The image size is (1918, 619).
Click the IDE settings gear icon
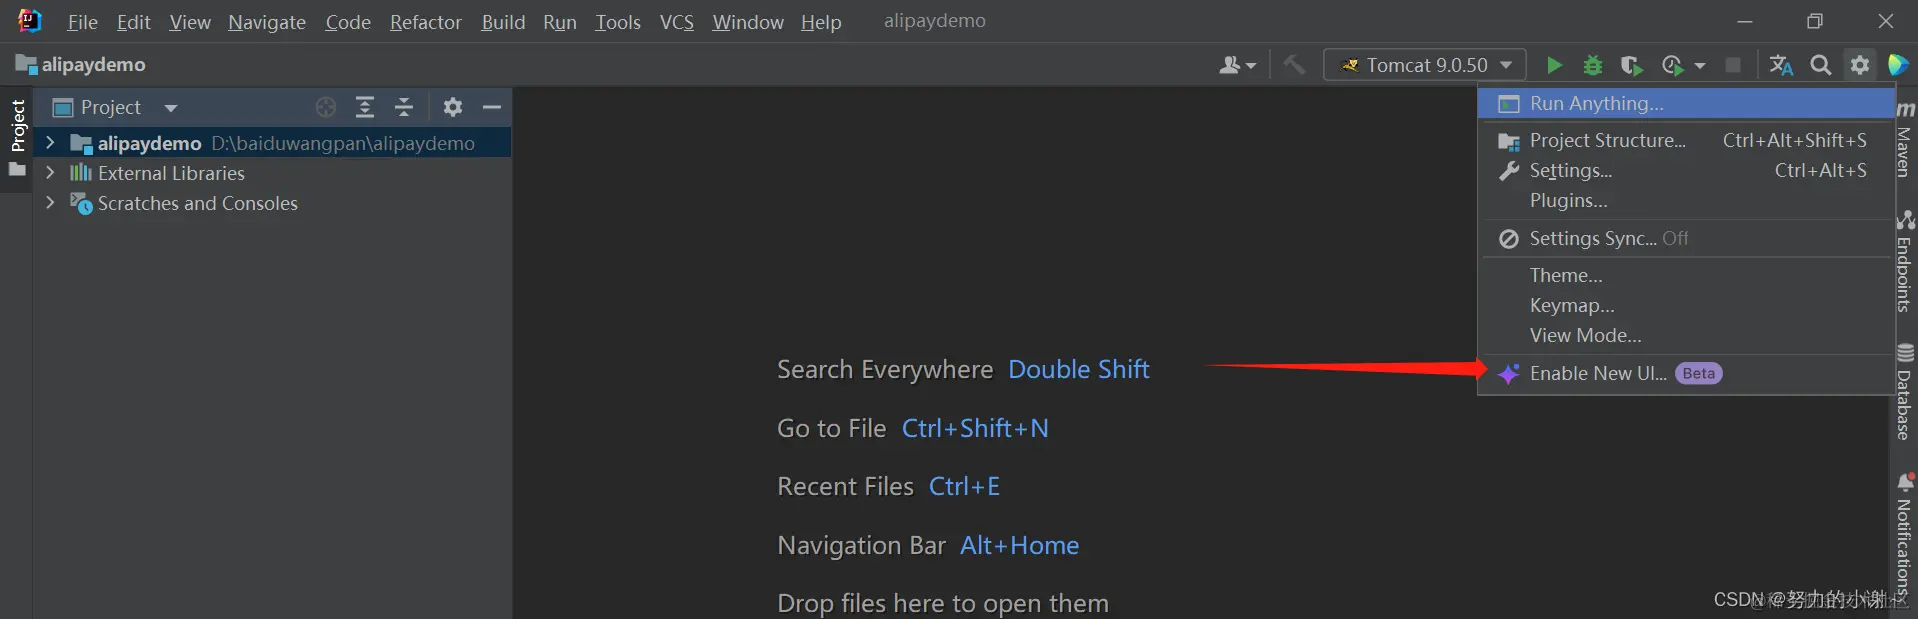click(x=1860, y=65)
